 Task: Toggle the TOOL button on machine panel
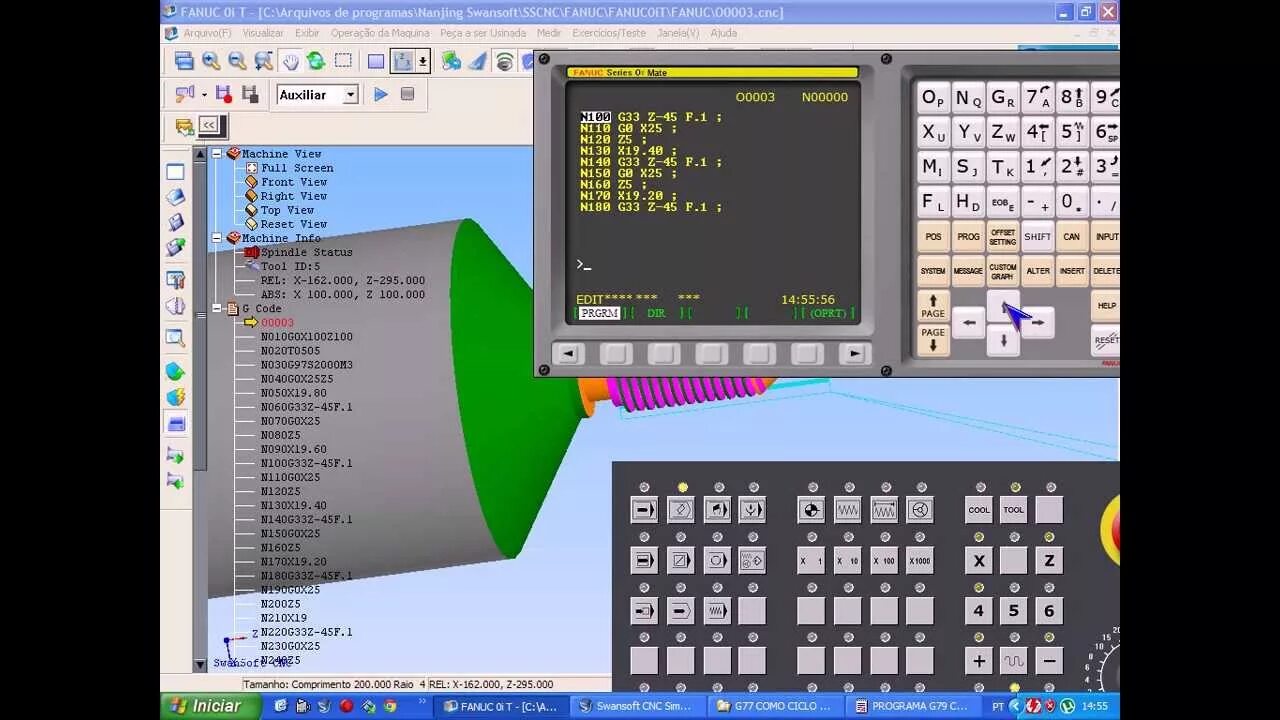tap(1014, 510)
